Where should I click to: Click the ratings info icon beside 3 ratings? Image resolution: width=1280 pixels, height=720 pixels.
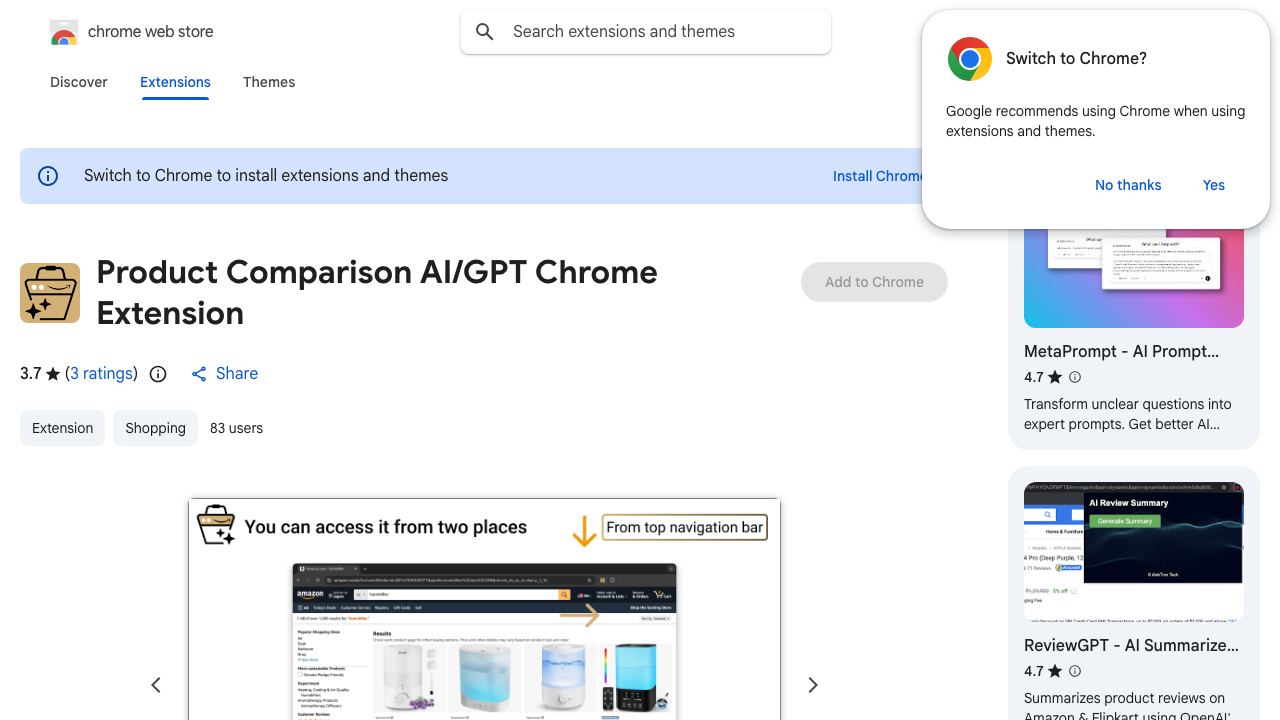tap(158, 374)
